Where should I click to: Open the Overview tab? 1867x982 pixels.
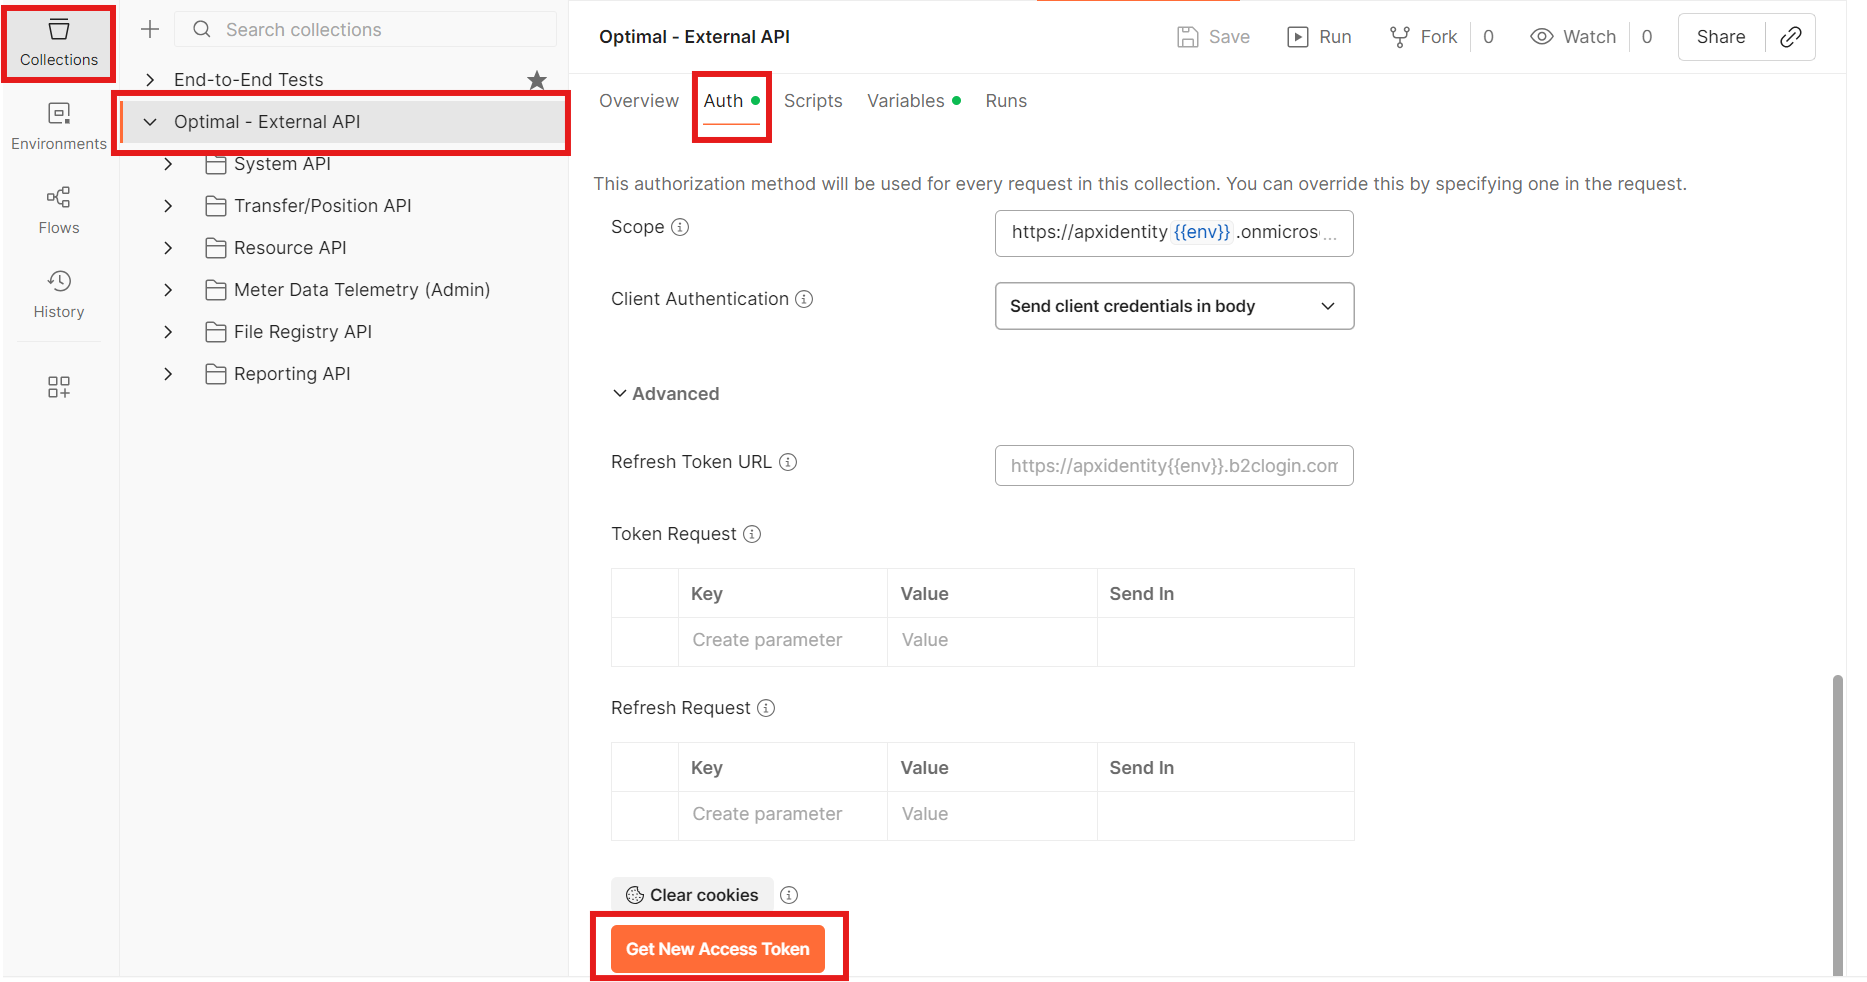coord(638,100)
